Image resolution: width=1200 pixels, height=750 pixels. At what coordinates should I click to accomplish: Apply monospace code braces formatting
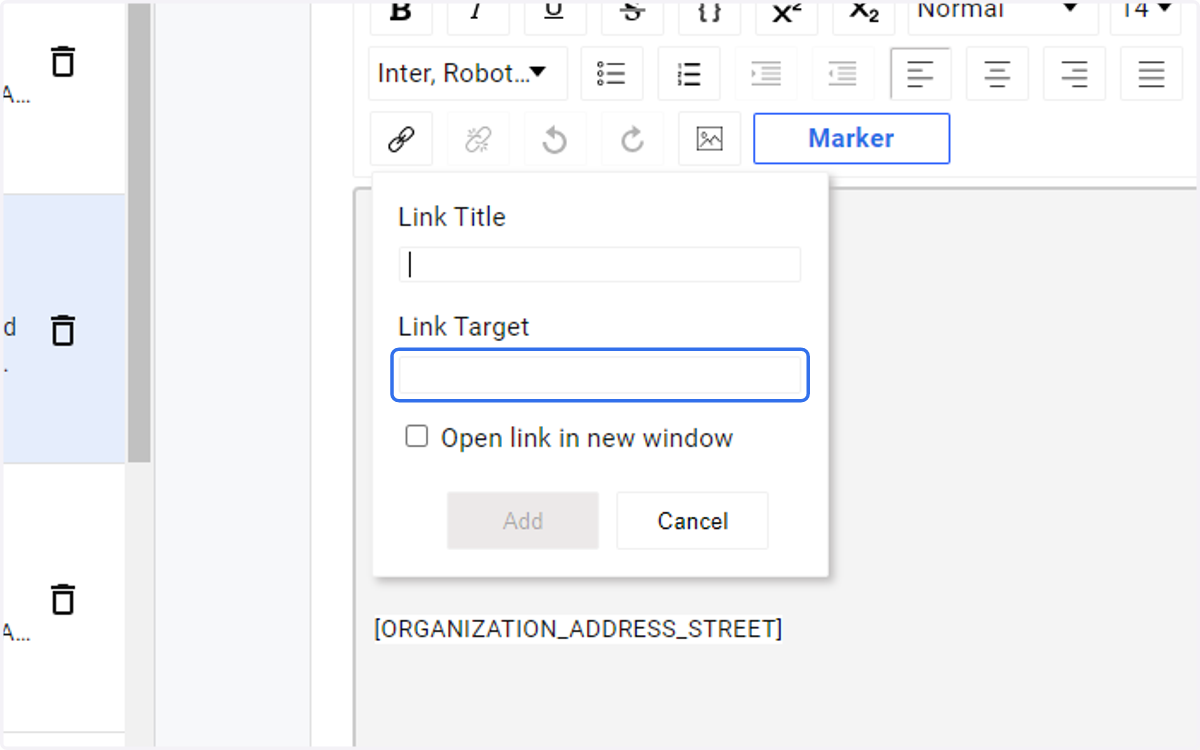pyautogui.click(x=709, y=16)
